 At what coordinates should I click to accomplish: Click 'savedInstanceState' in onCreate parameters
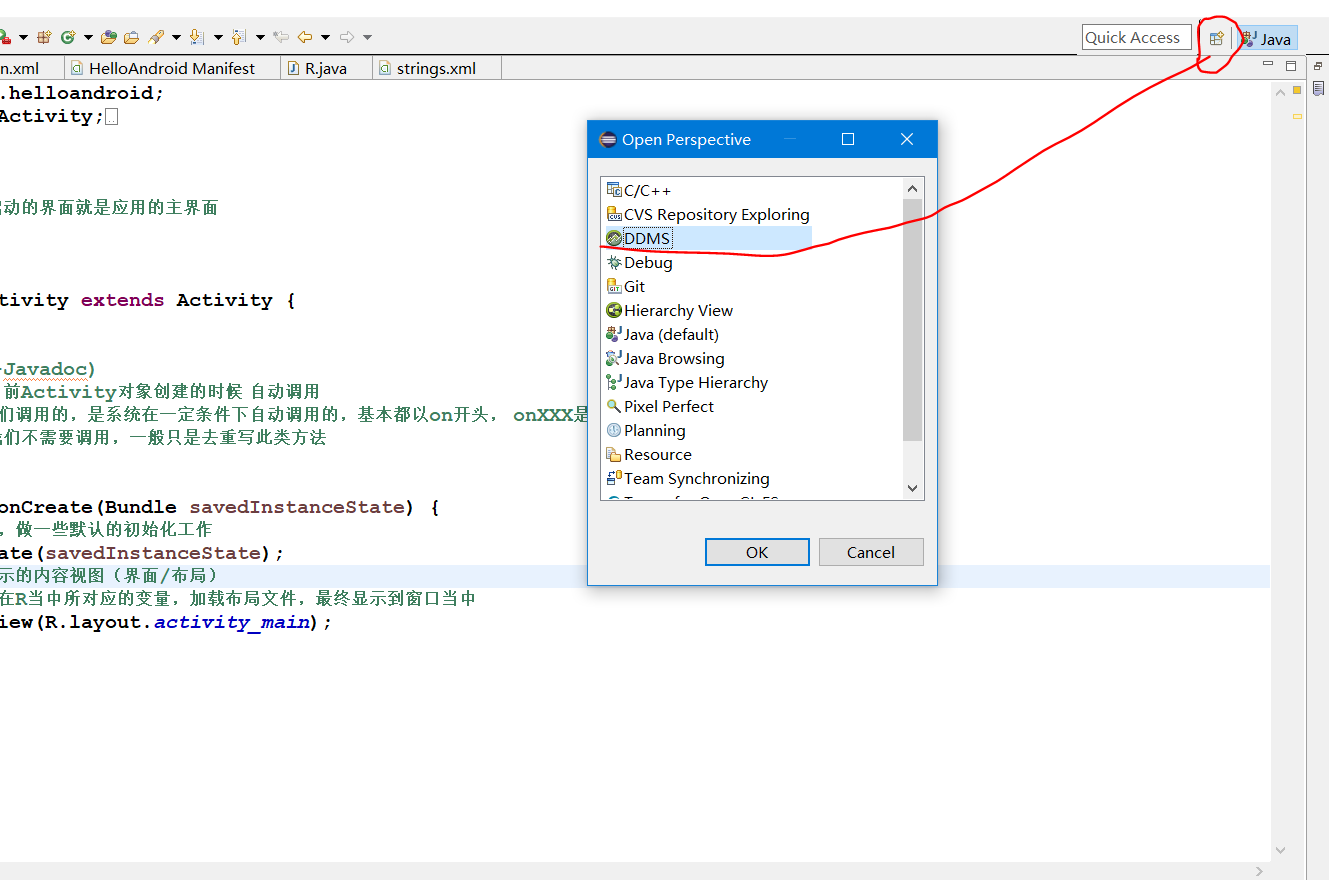(x=295, y=507)
